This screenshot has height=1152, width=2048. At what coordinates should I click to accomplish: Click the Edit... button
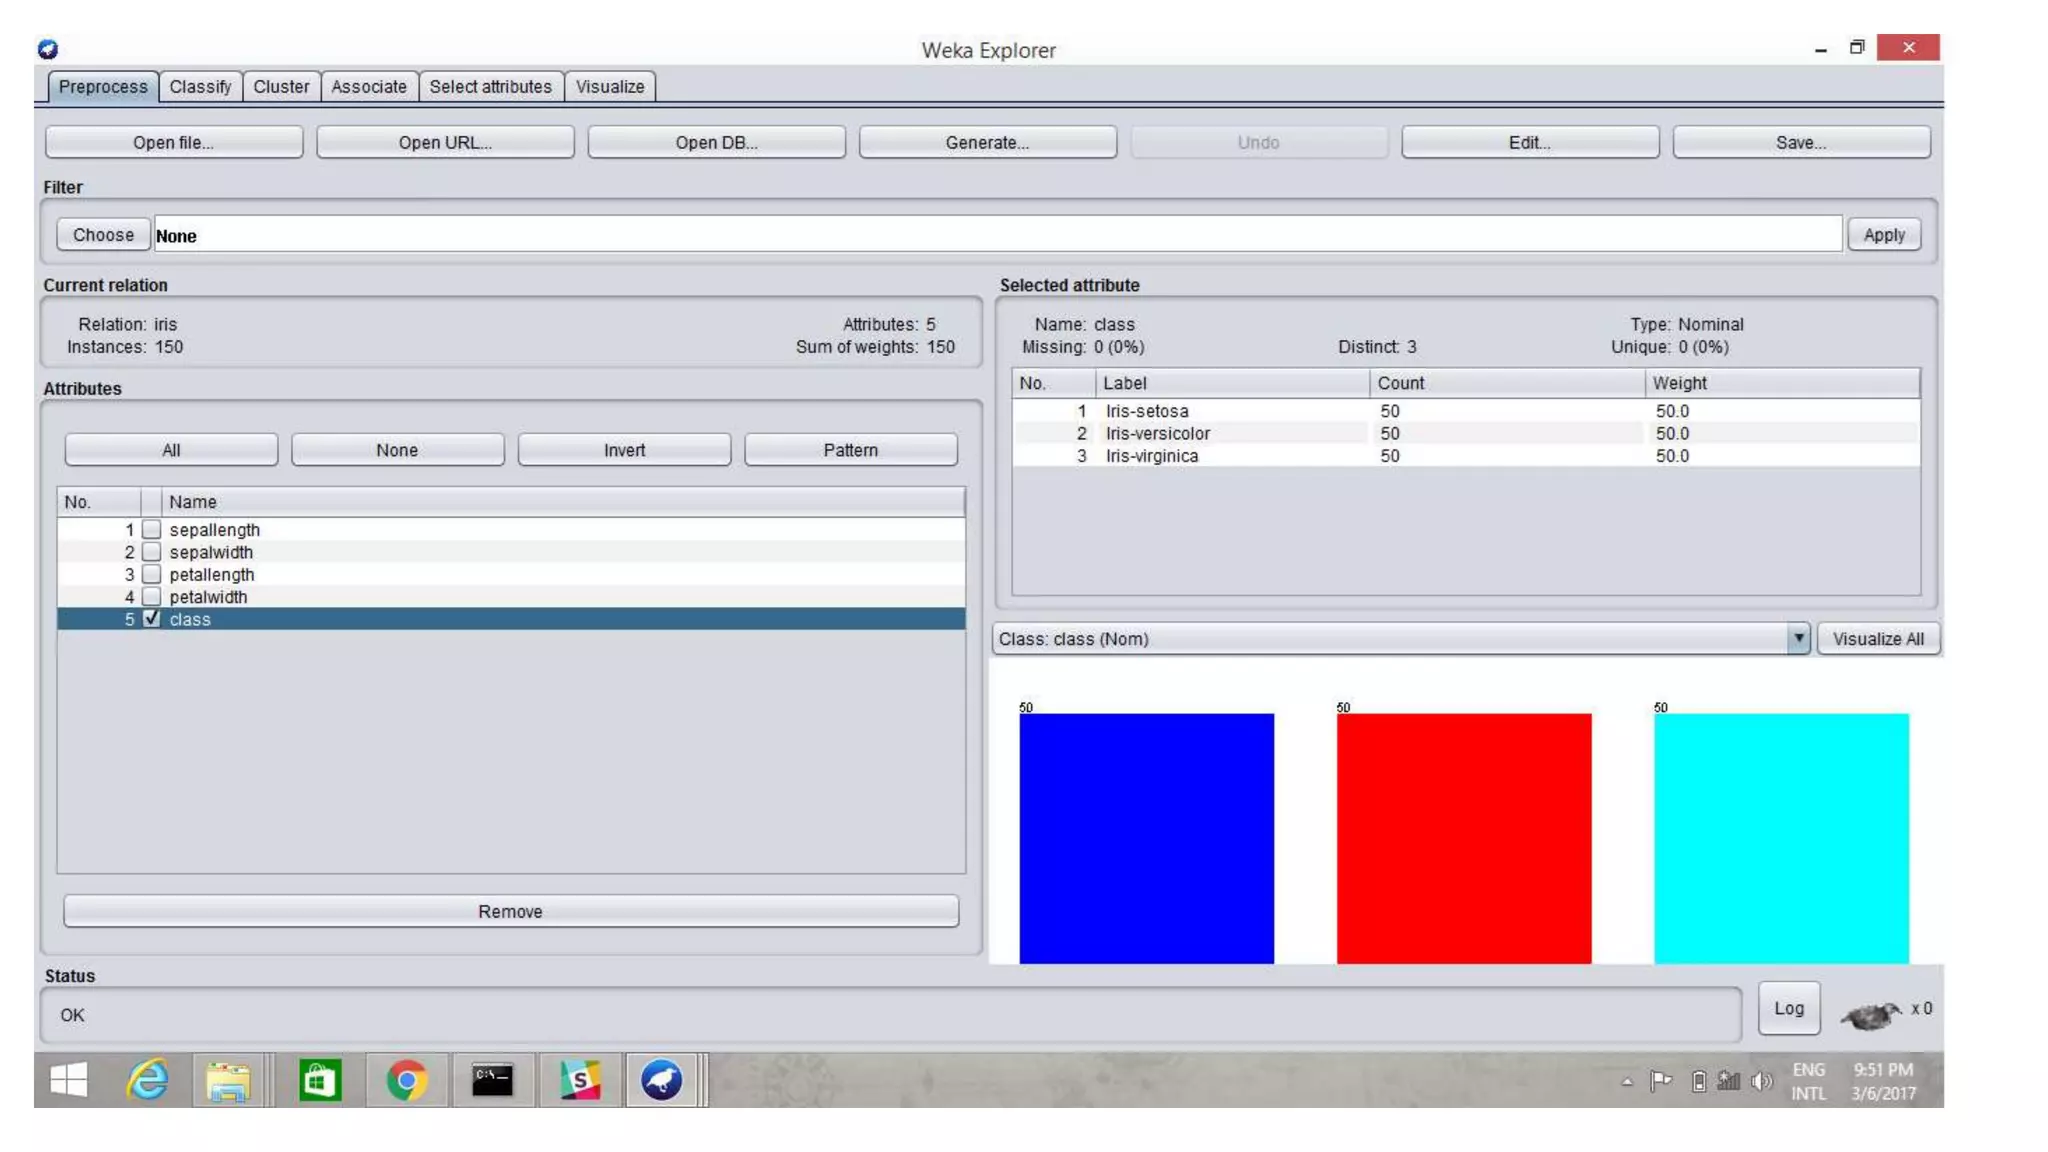coord(1530,142)
